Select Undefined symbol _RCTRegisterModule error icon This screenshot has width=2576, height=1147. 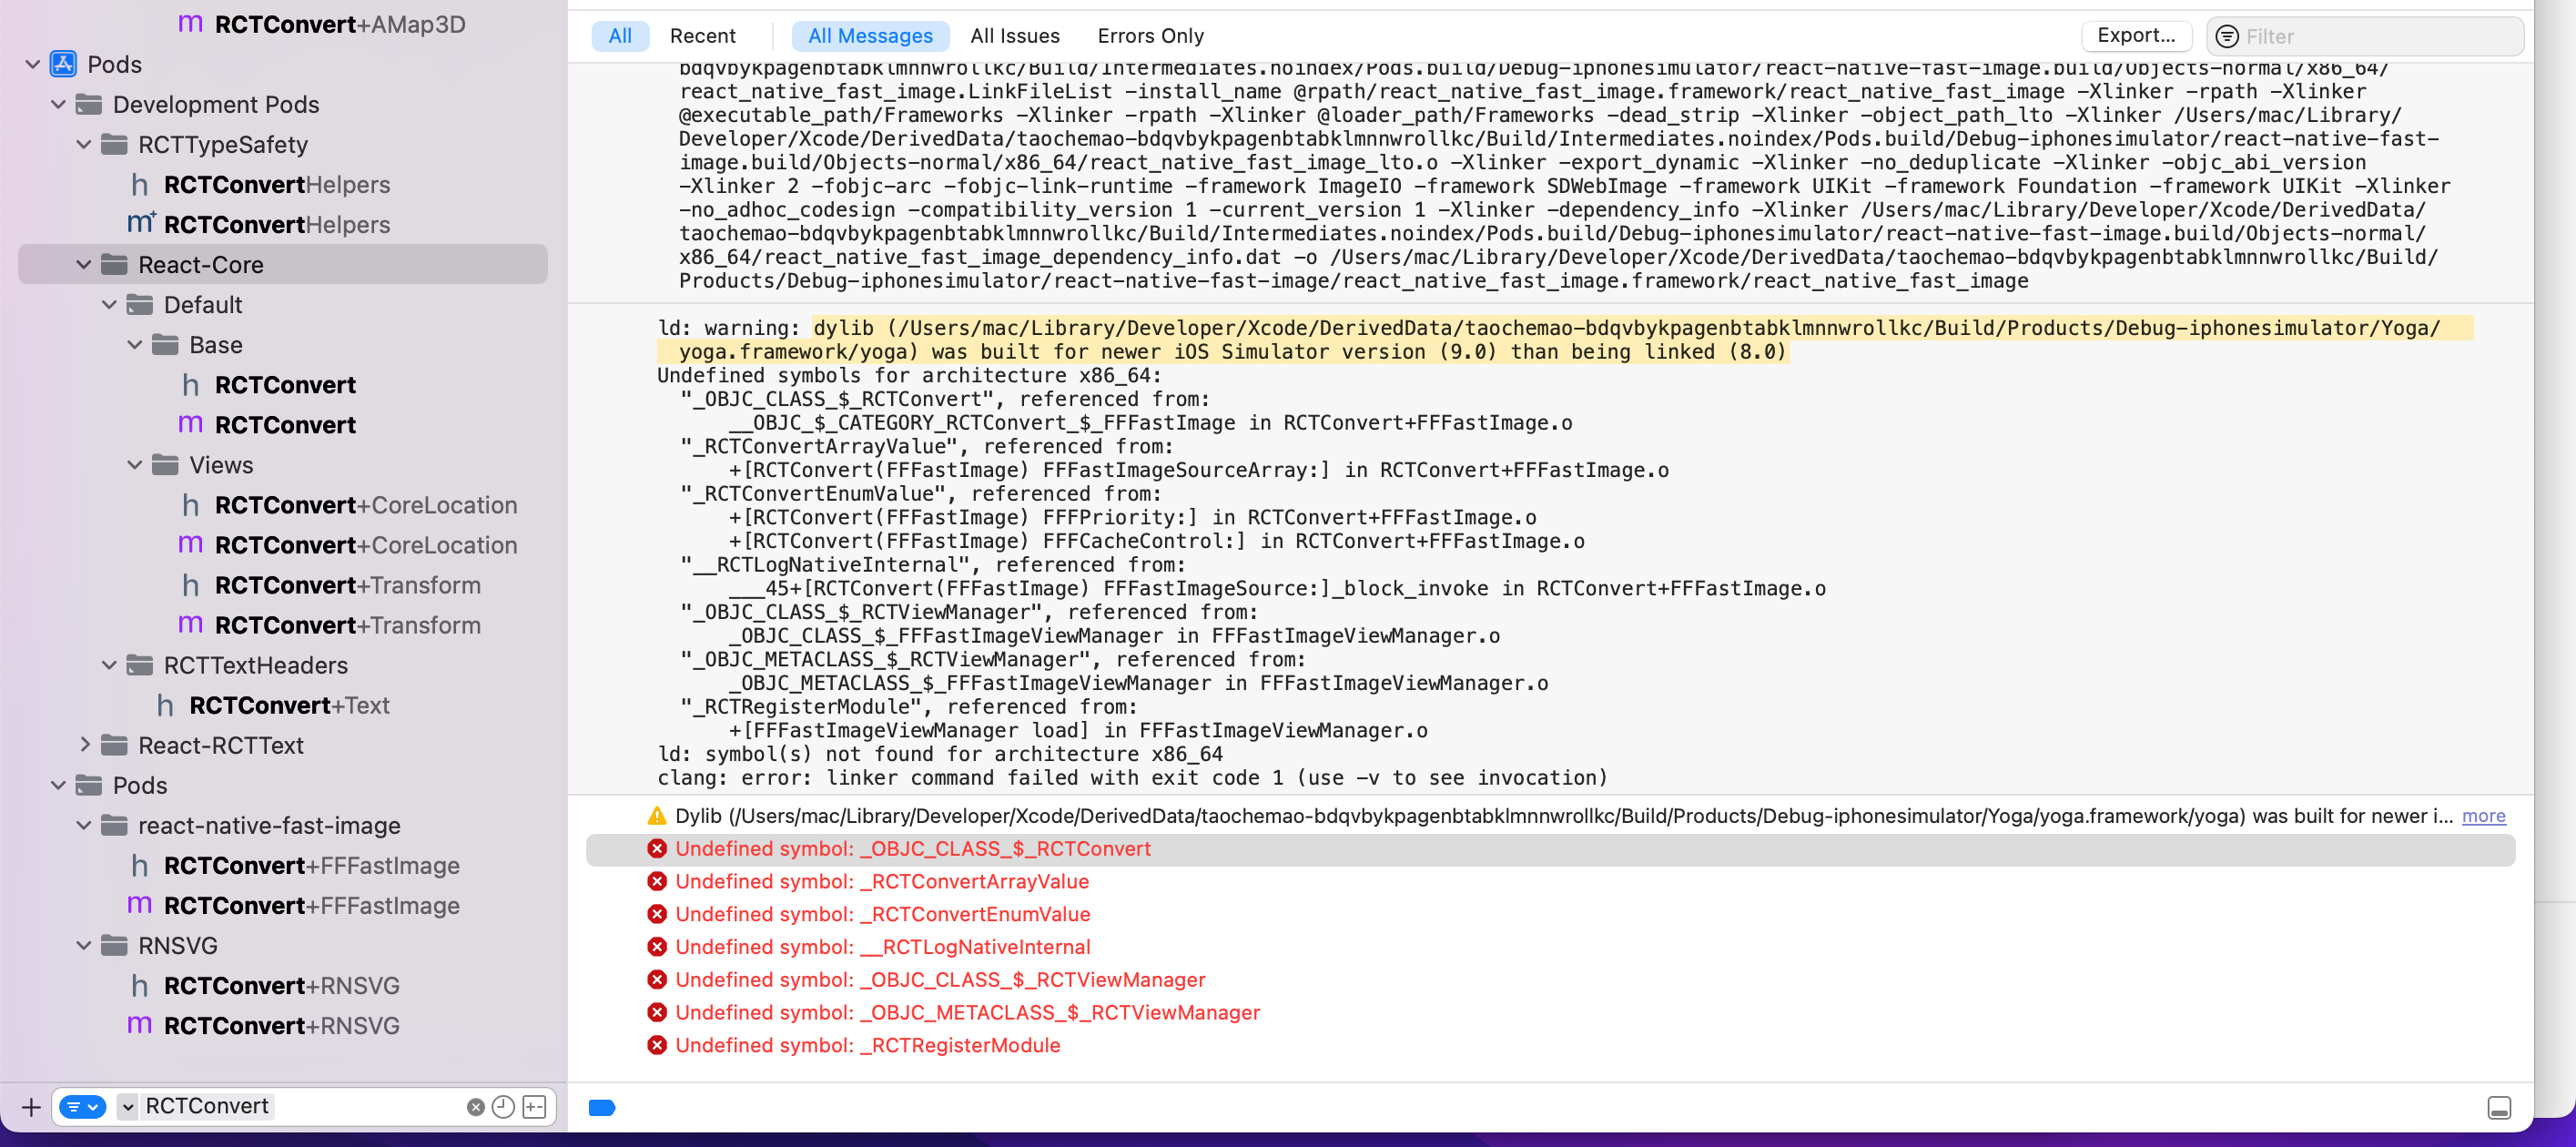tap(657, 1045)
